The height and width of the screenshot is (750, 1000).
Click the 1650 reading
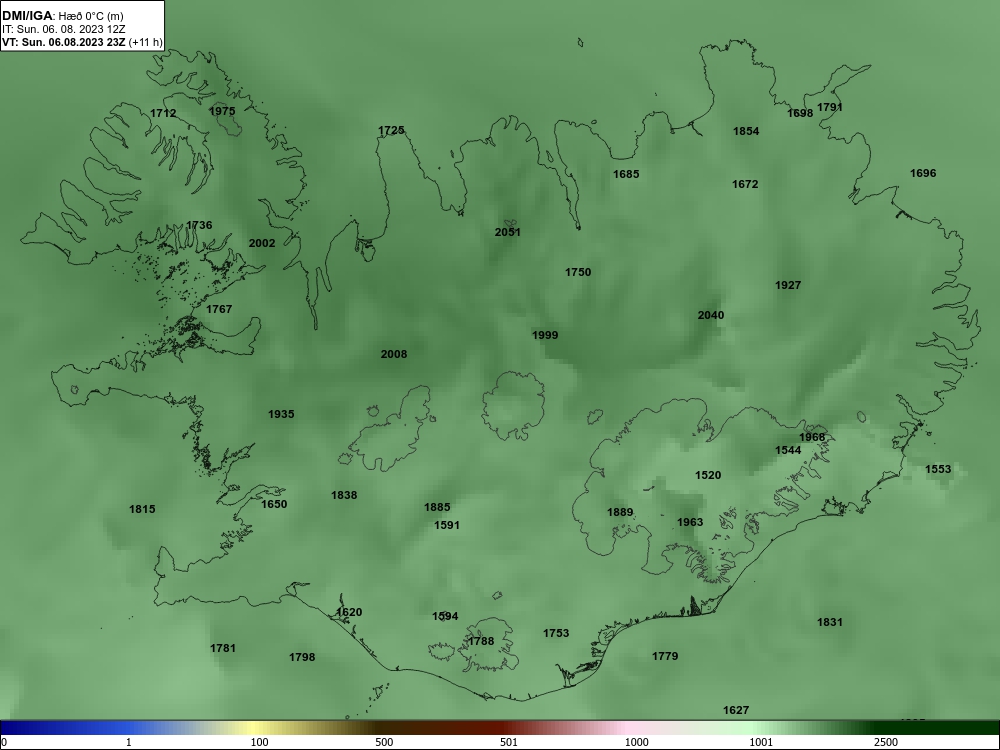(x=274, y=504)
